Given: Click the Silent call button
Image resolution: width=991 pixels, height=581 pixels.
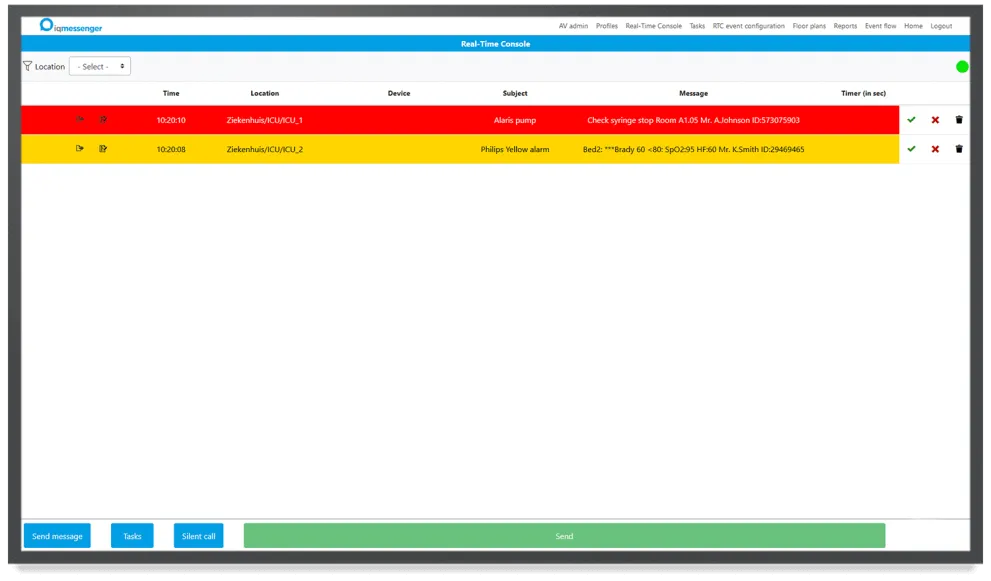Looking at the screenshot, I should [198, 536].
